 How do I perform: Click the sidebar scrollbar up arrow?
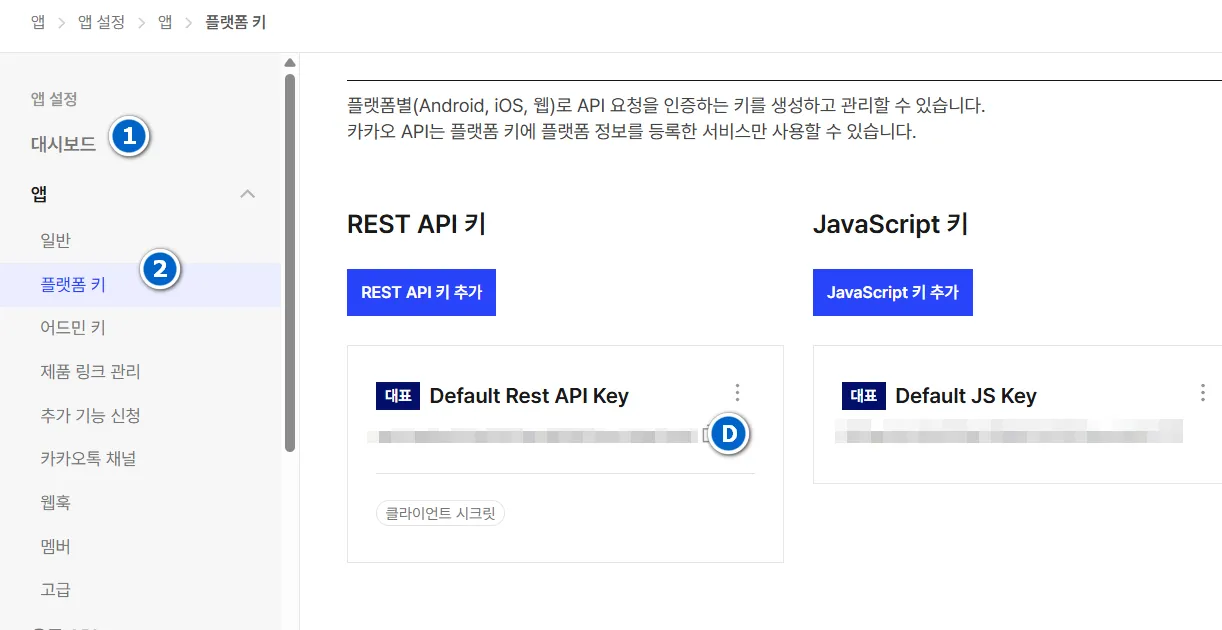pos(290,63)
